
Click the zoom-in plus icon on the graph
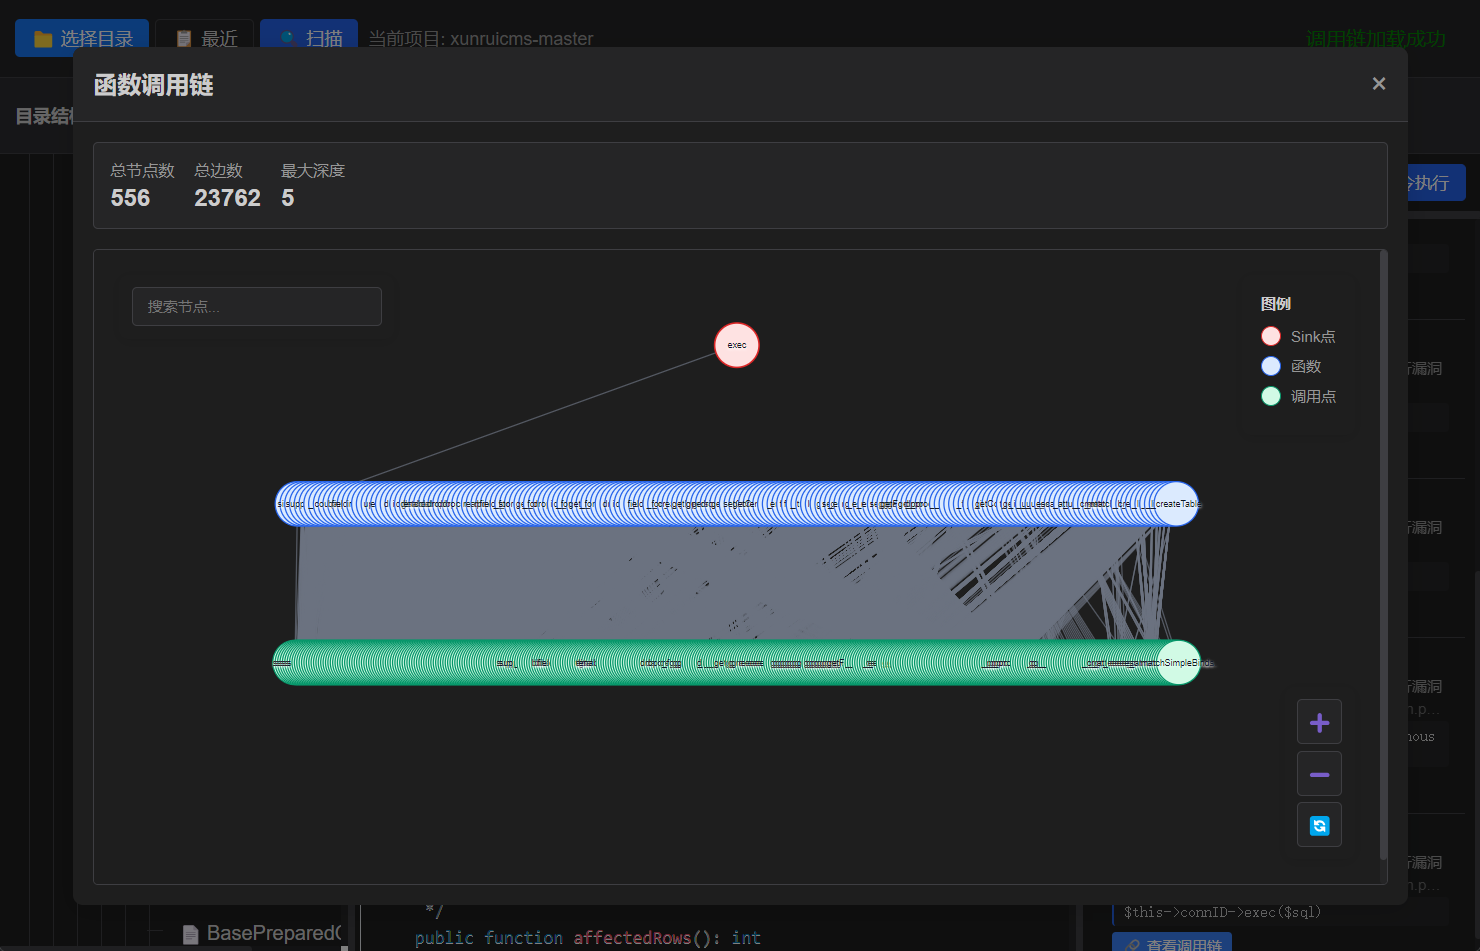point(1319,722)
